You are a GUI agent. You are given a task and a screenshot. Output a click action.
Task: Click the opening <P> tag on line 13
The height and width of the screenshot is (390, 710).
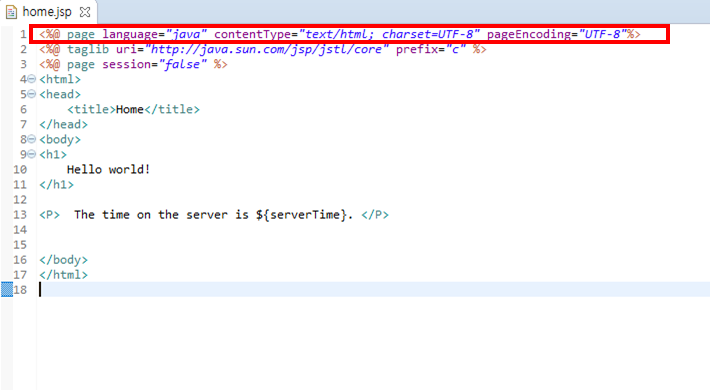pos(49,215)
